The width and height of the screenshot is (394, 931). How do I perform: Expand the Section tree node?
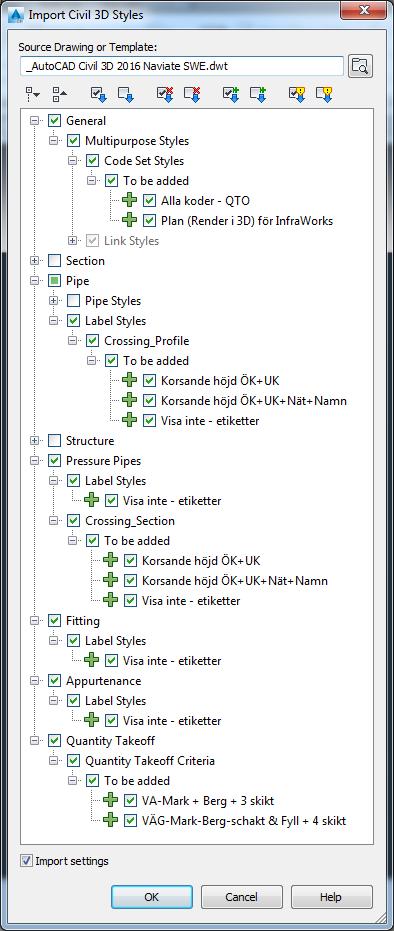coord(36,261)
